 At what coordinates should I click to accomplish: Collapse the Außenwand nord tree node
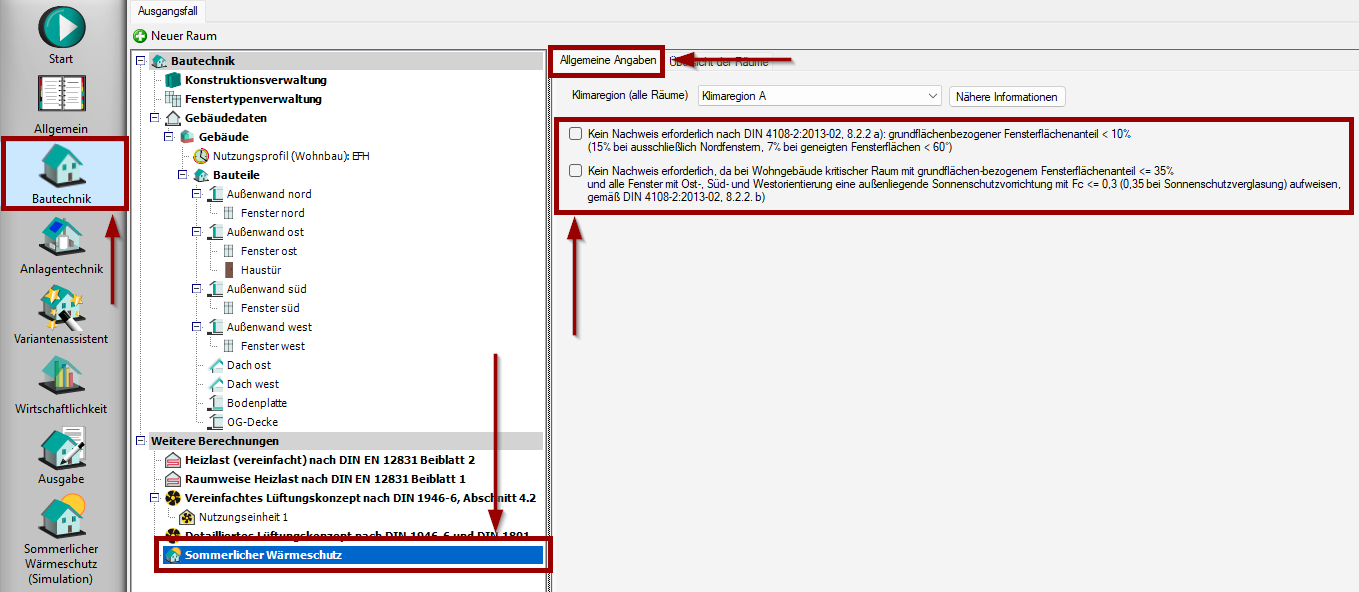197,194
